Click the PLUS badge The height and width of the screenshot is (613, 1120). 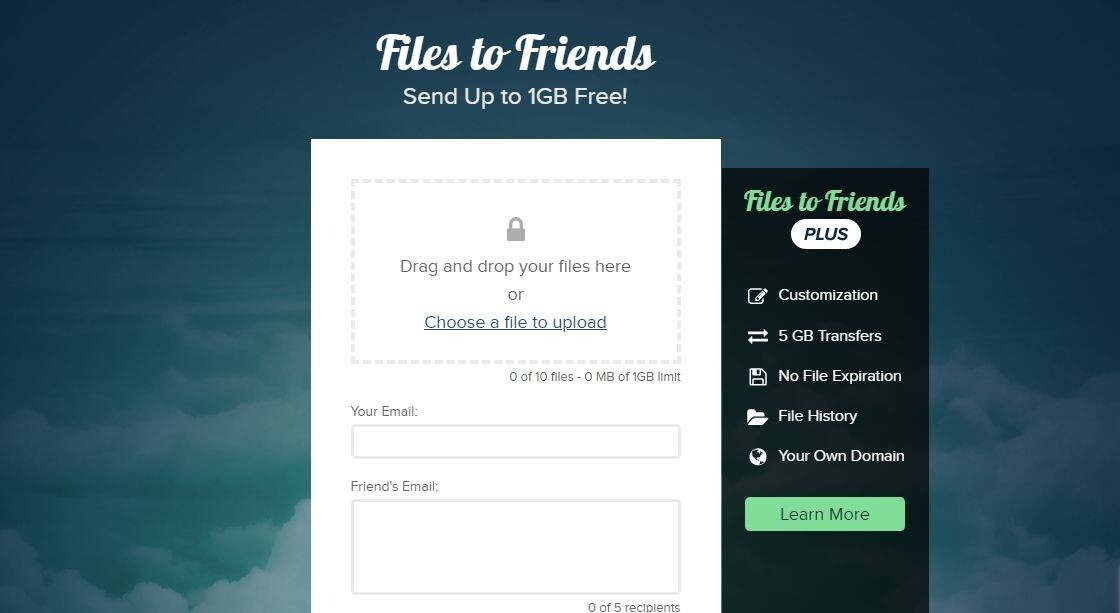click(826, 234)
